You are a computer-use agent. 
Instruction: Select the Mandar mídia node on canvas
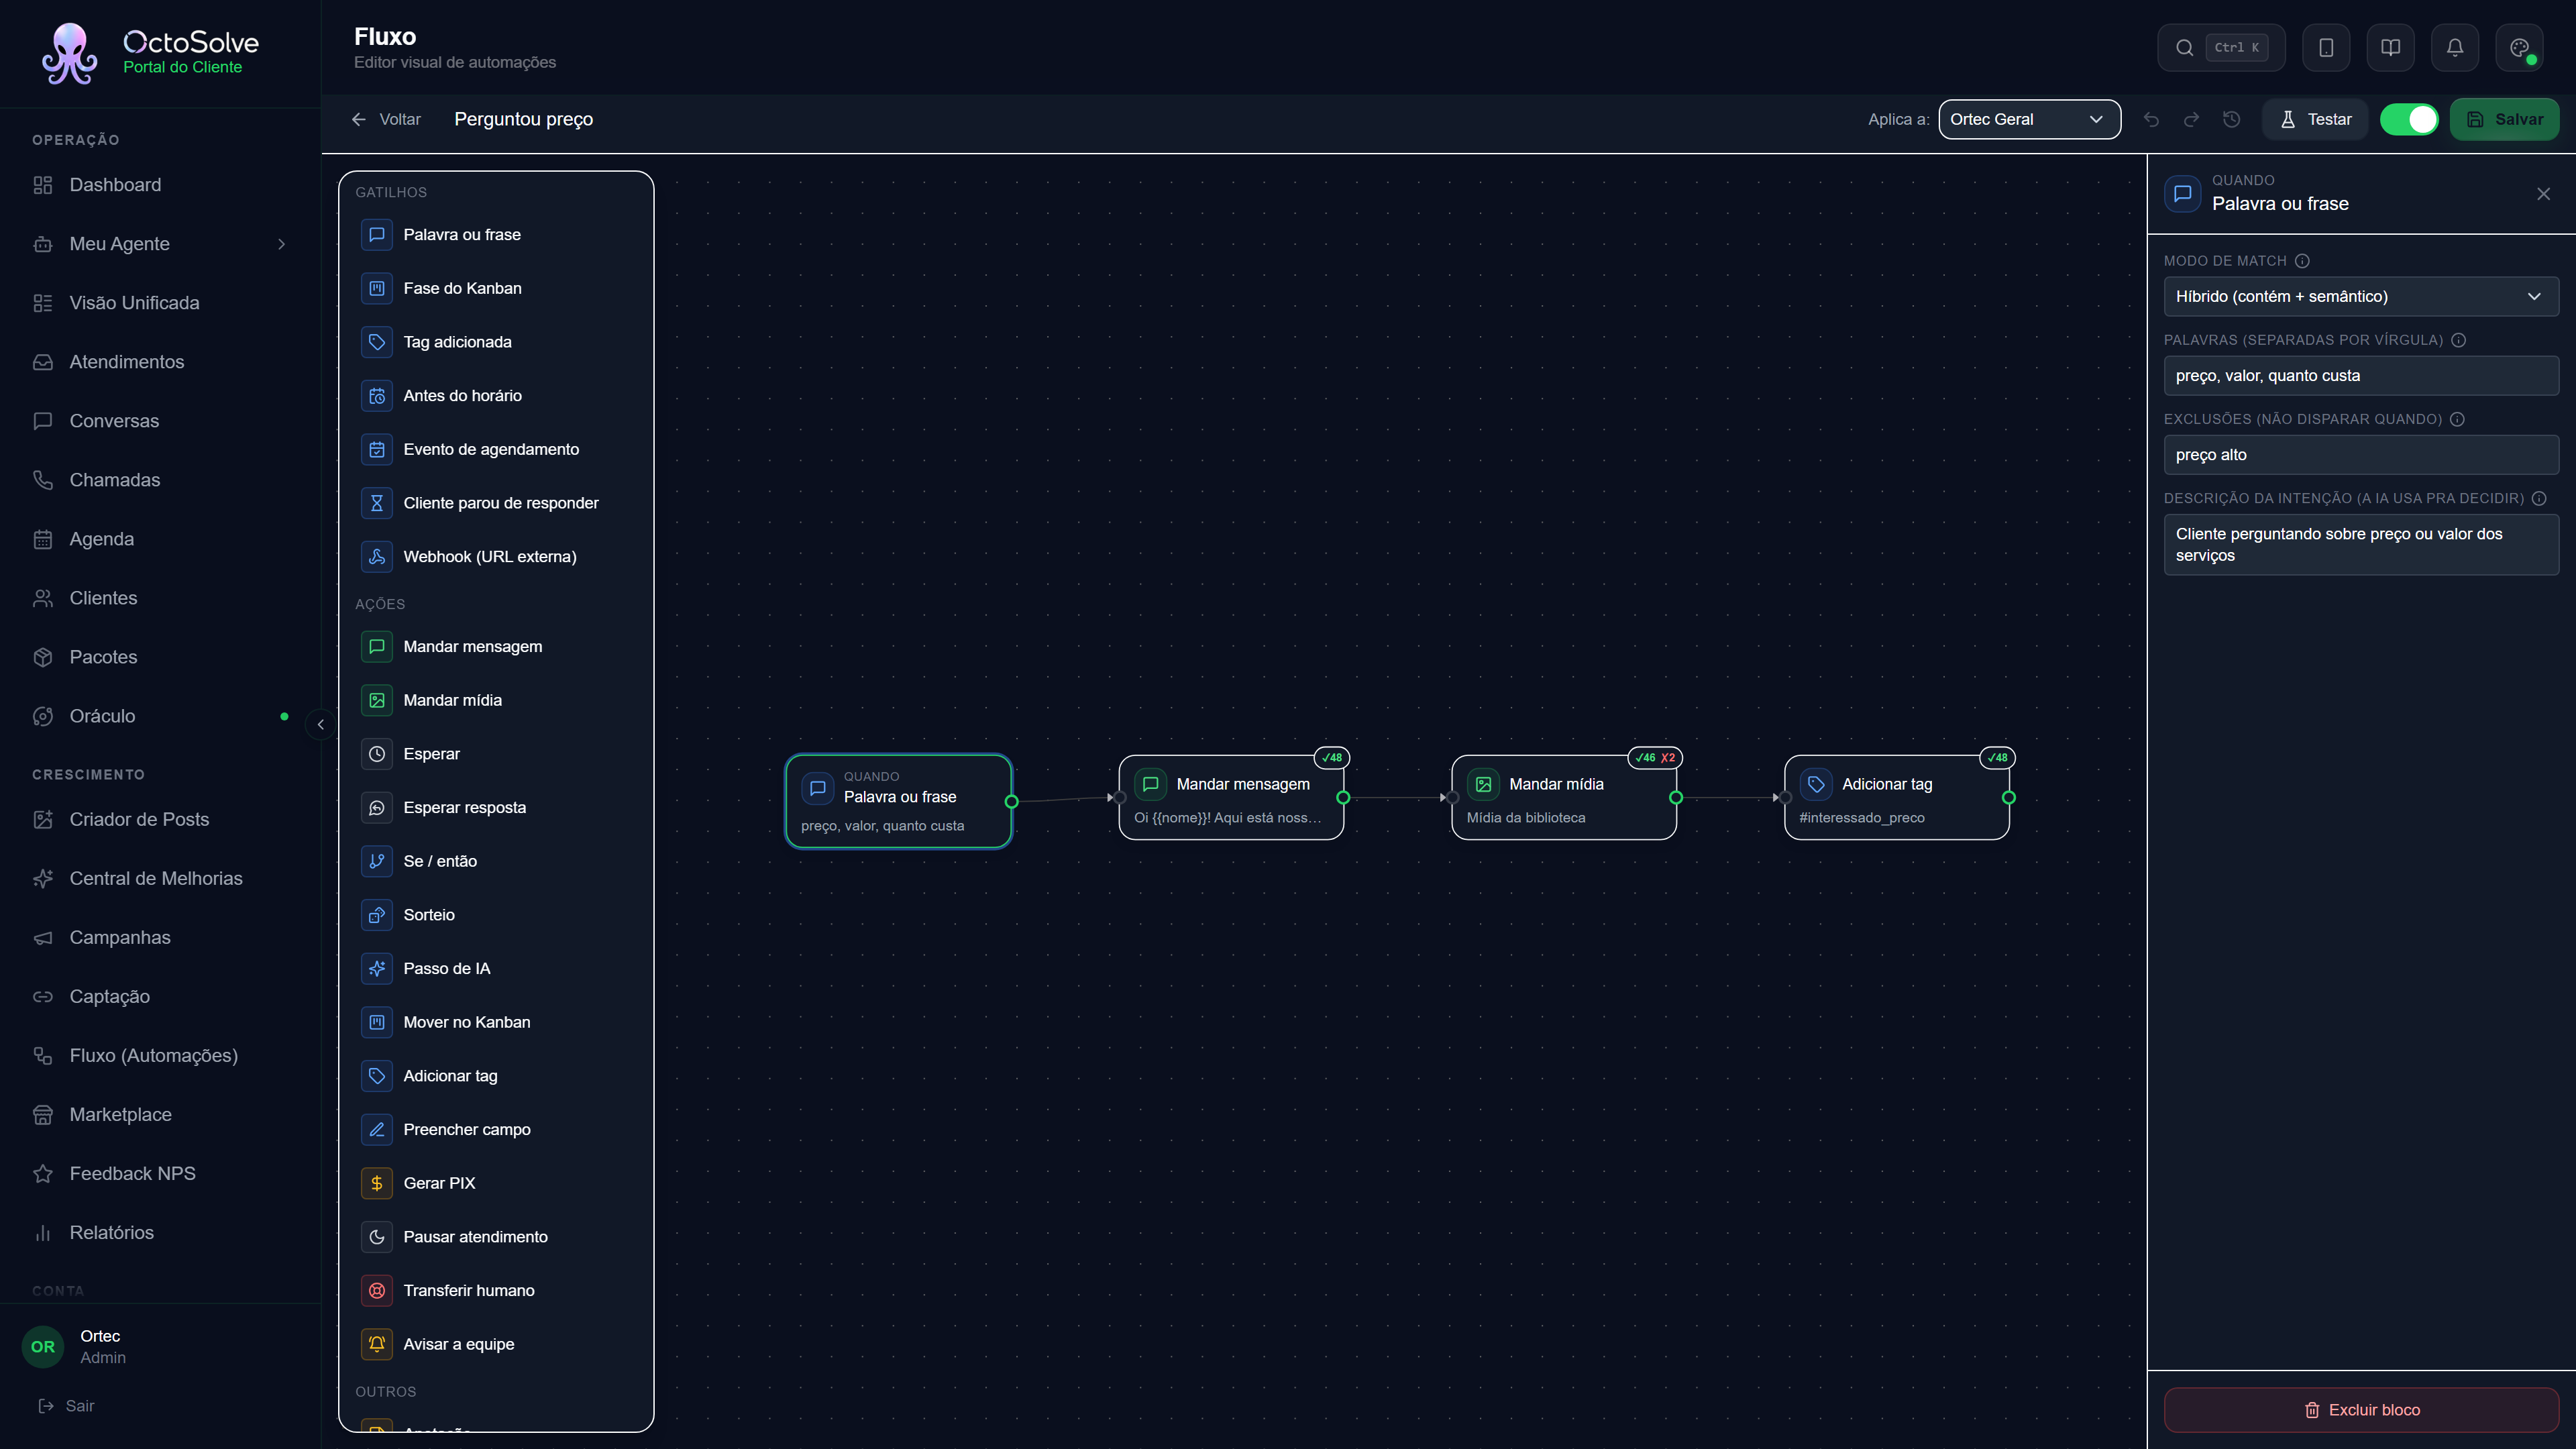click(x=1563, y=798)
